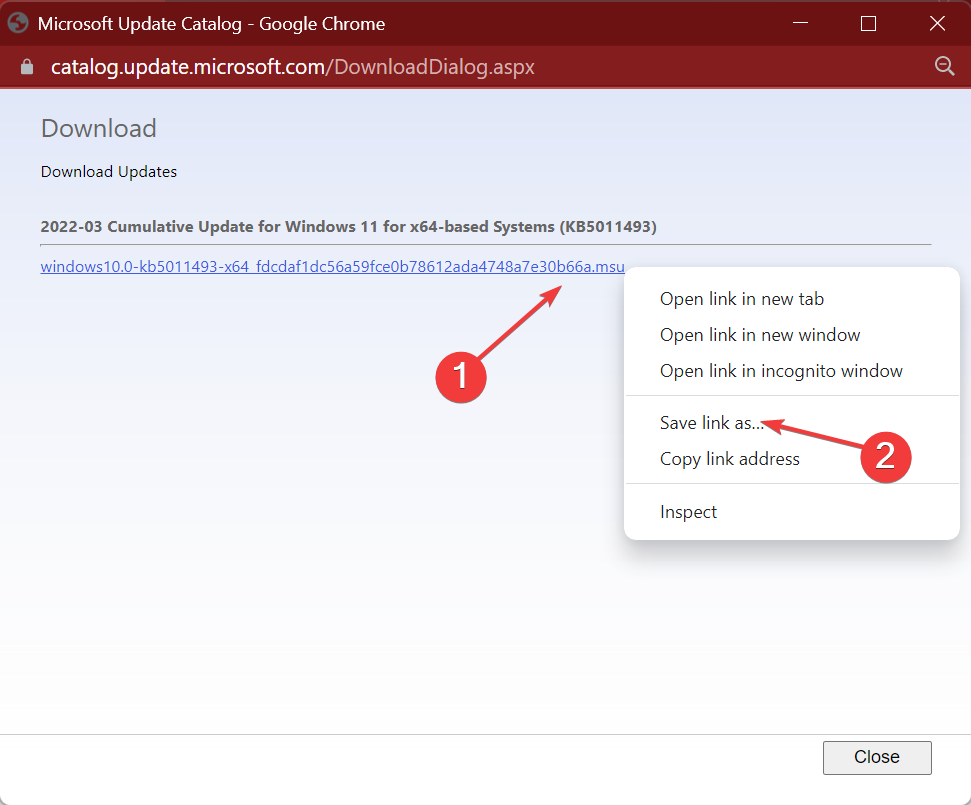Screen dimensions: 971x805
Task: Maximize the Chrome window
Action: [868, 22]
